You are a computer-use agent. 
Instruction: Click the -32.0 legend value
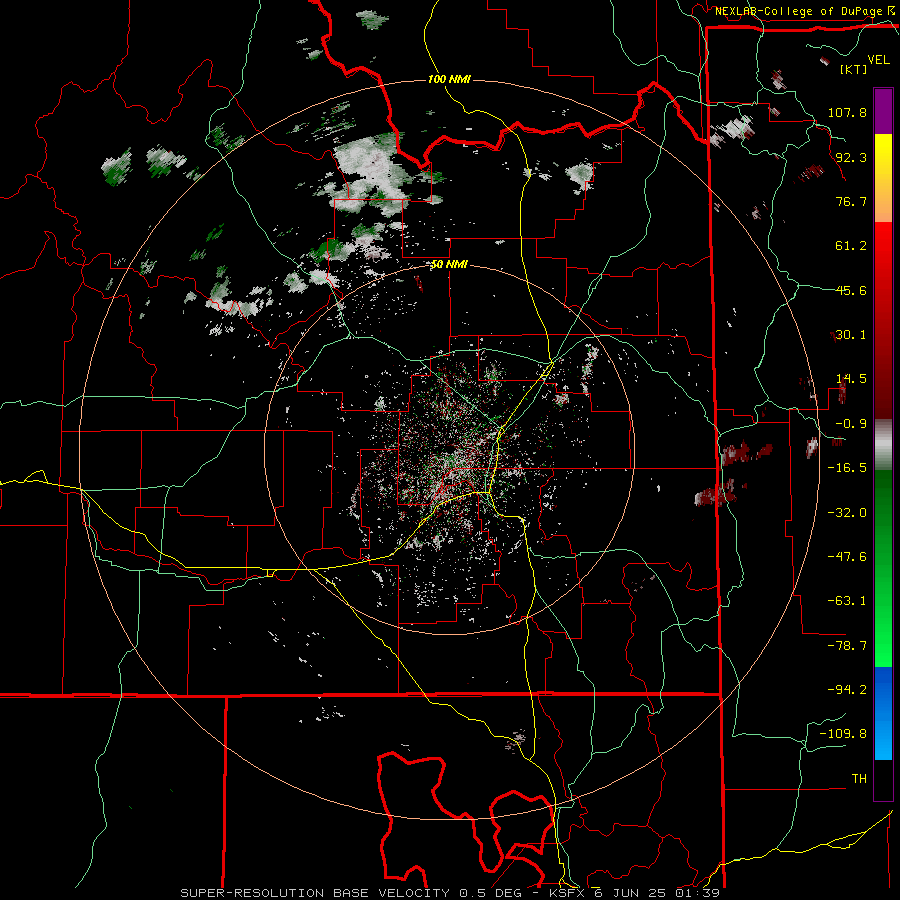847,513
